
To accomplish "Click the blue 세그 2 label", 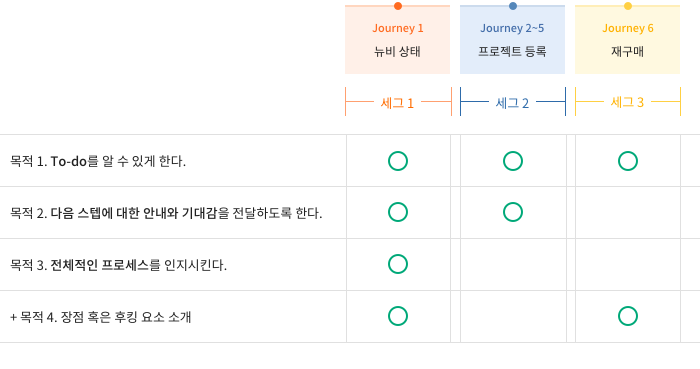I will pos(512,103).
